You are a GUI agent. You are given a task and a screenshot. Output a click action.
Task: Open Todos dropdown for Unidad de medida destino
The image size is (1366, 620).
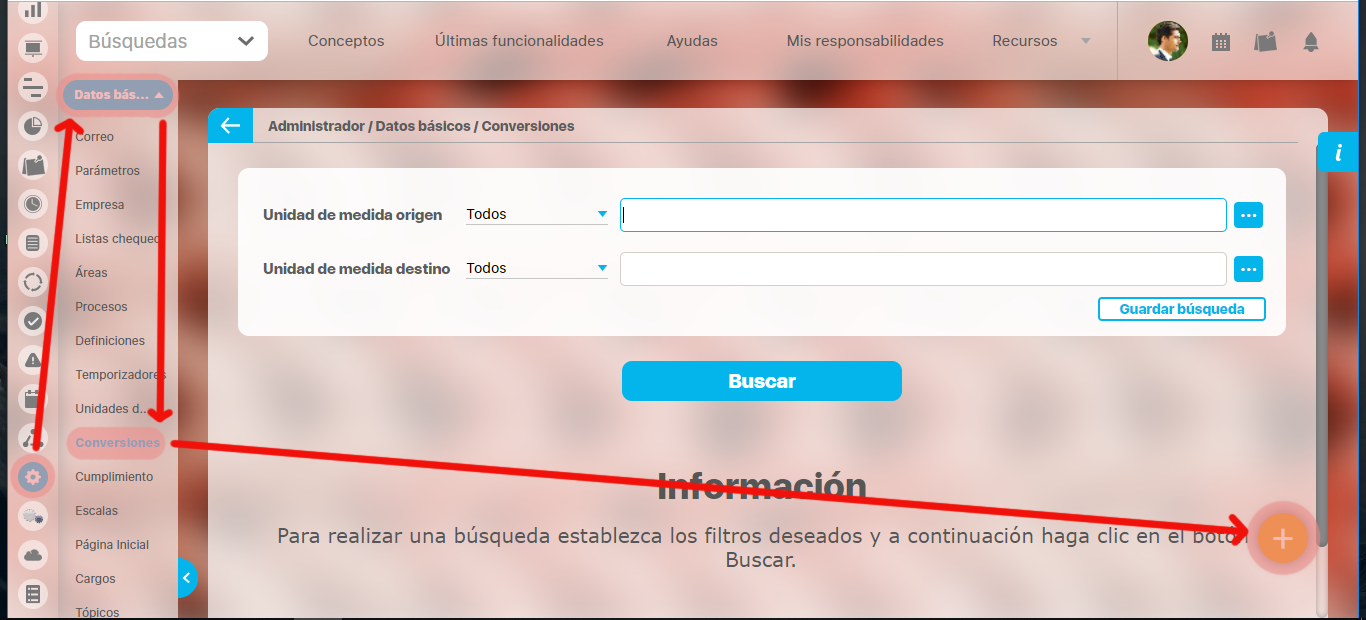536,268
